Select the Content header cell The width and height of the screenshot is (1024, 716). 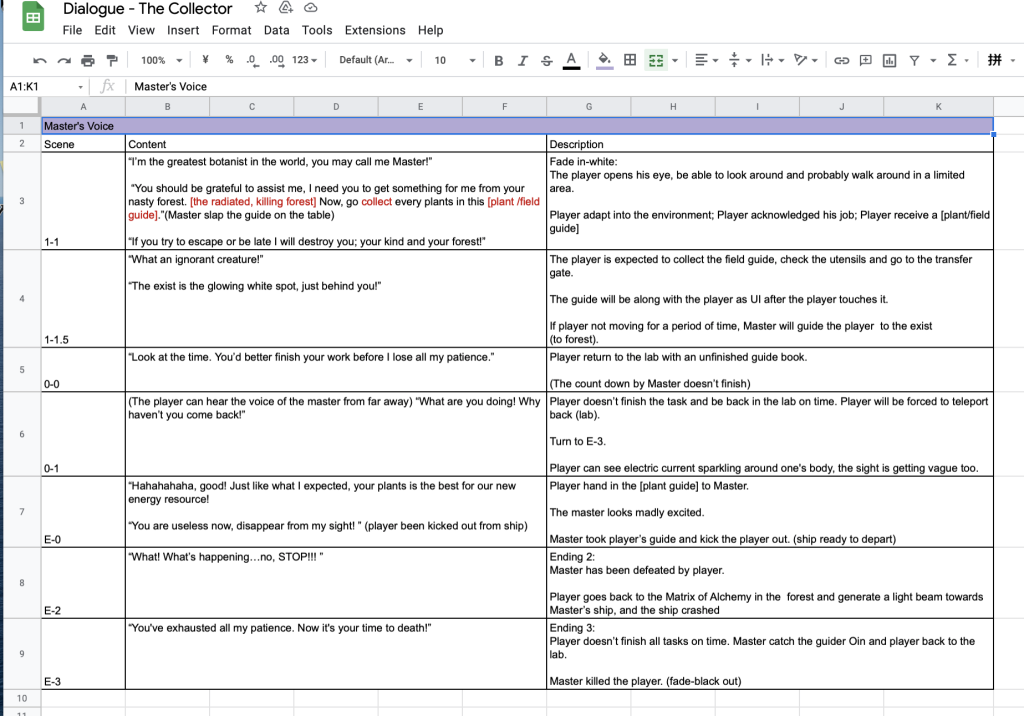336,144
